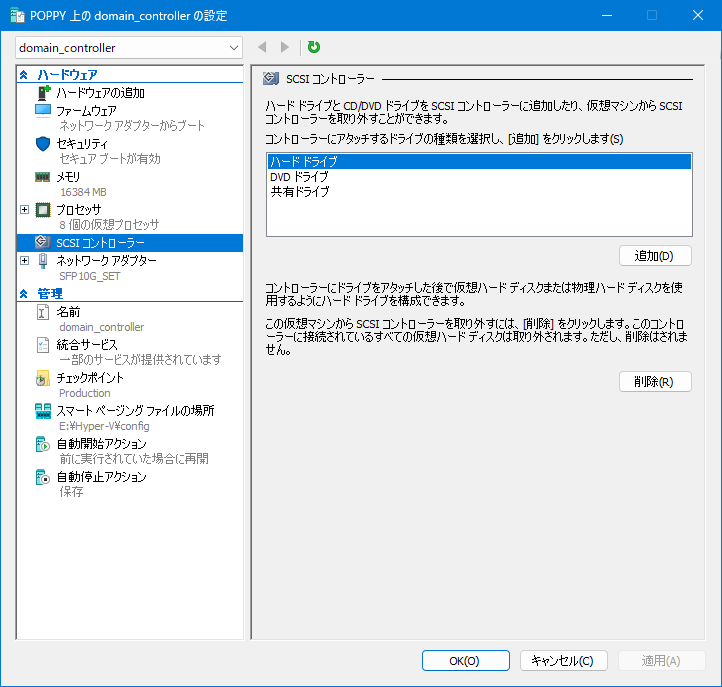Open 統合サービス settings item

[87, 345]
